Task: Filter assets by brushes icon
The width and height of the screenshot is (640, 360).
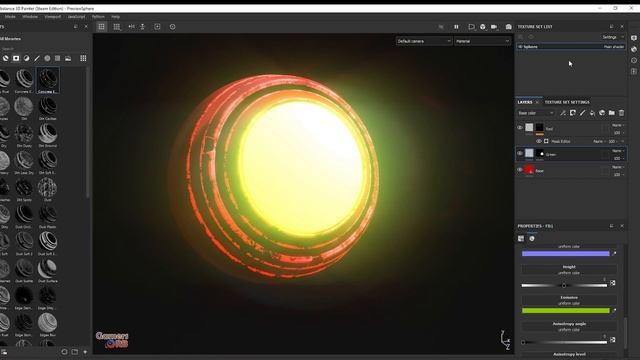Action: (x=37, y=58)
